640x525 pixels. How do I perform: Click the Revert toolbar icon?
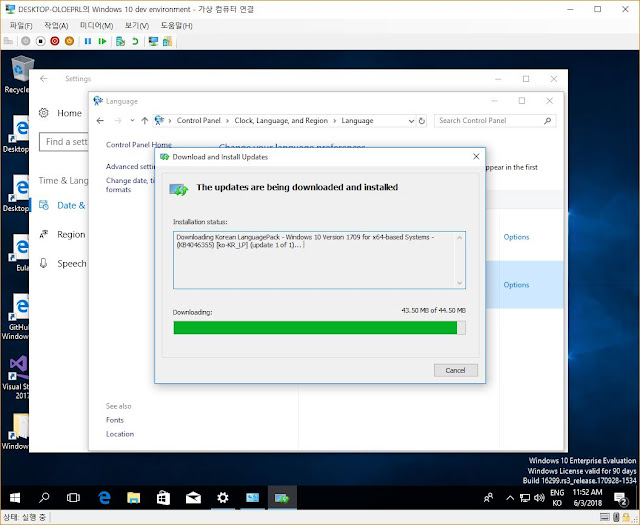pos(135,41)
